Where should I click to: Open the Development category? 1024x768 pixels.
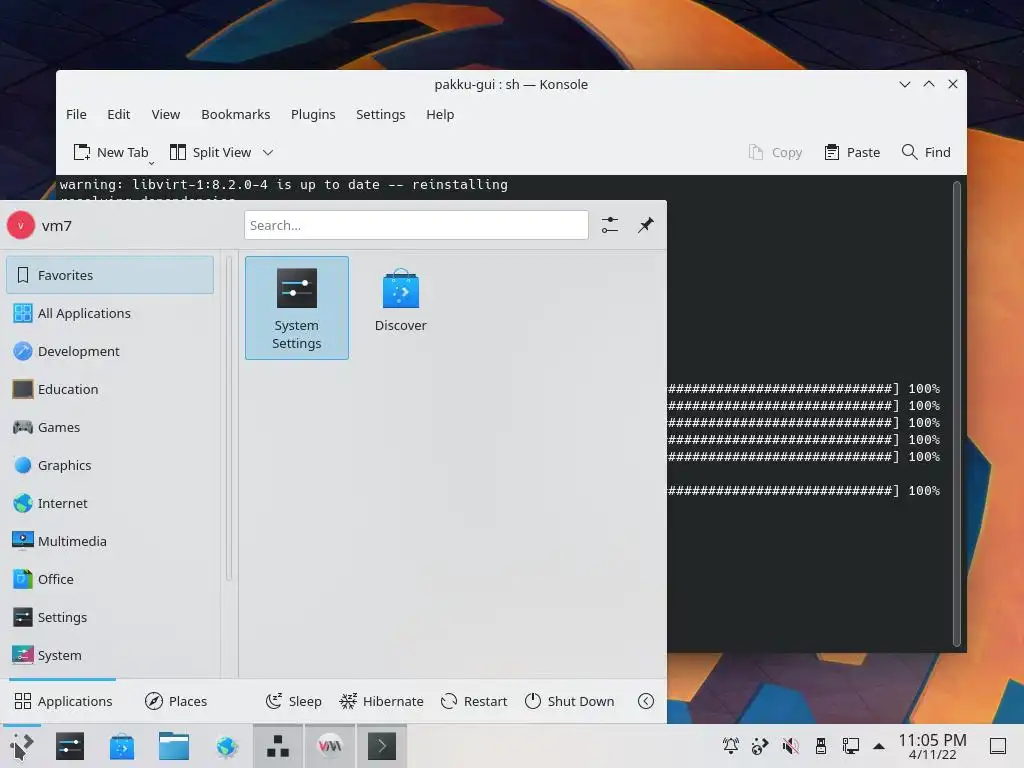click(110, 351)
